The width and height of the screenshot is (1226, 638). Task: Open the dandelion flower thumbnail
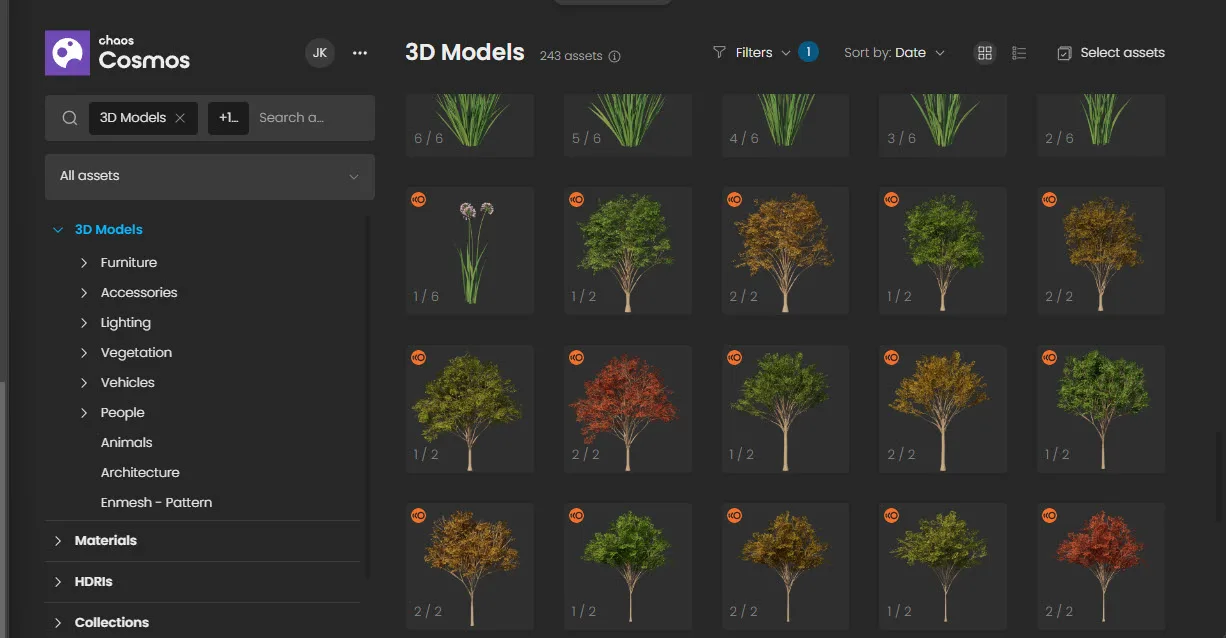point(469,249)
